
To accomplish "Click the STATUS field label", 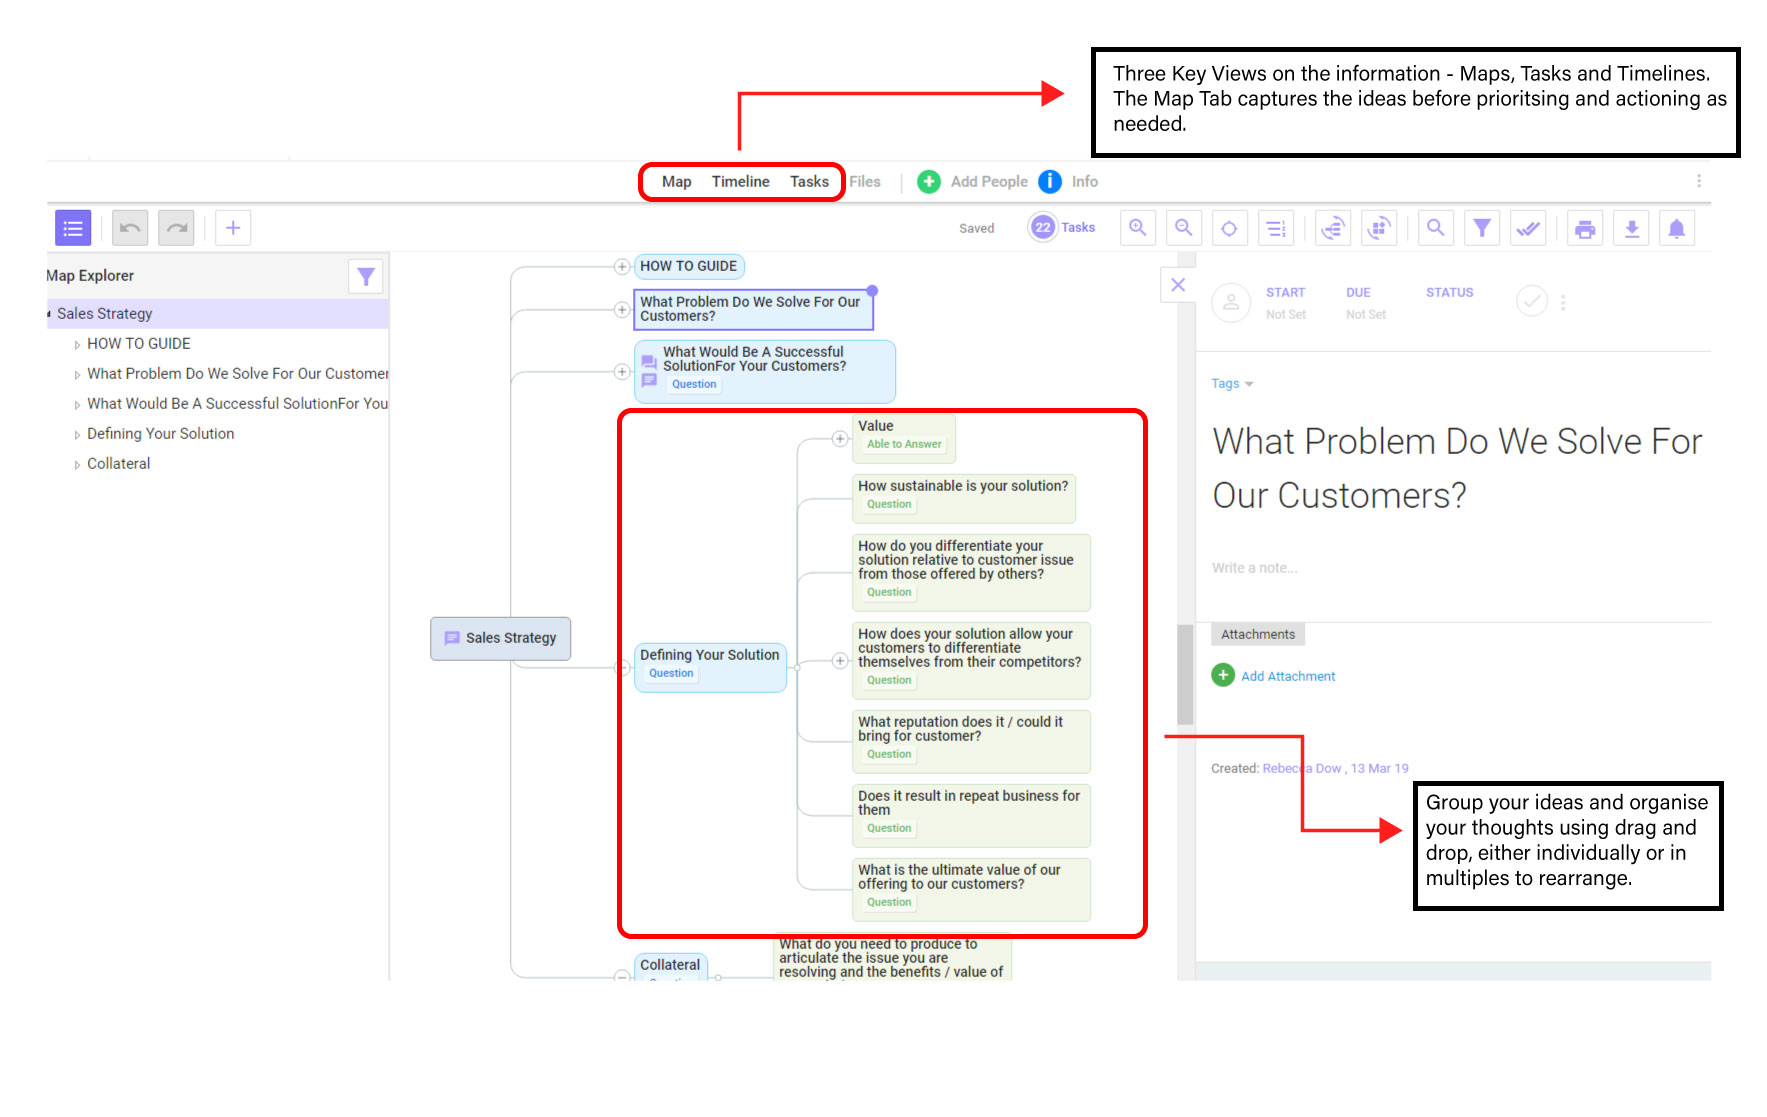I will [x=1449, y=292].
